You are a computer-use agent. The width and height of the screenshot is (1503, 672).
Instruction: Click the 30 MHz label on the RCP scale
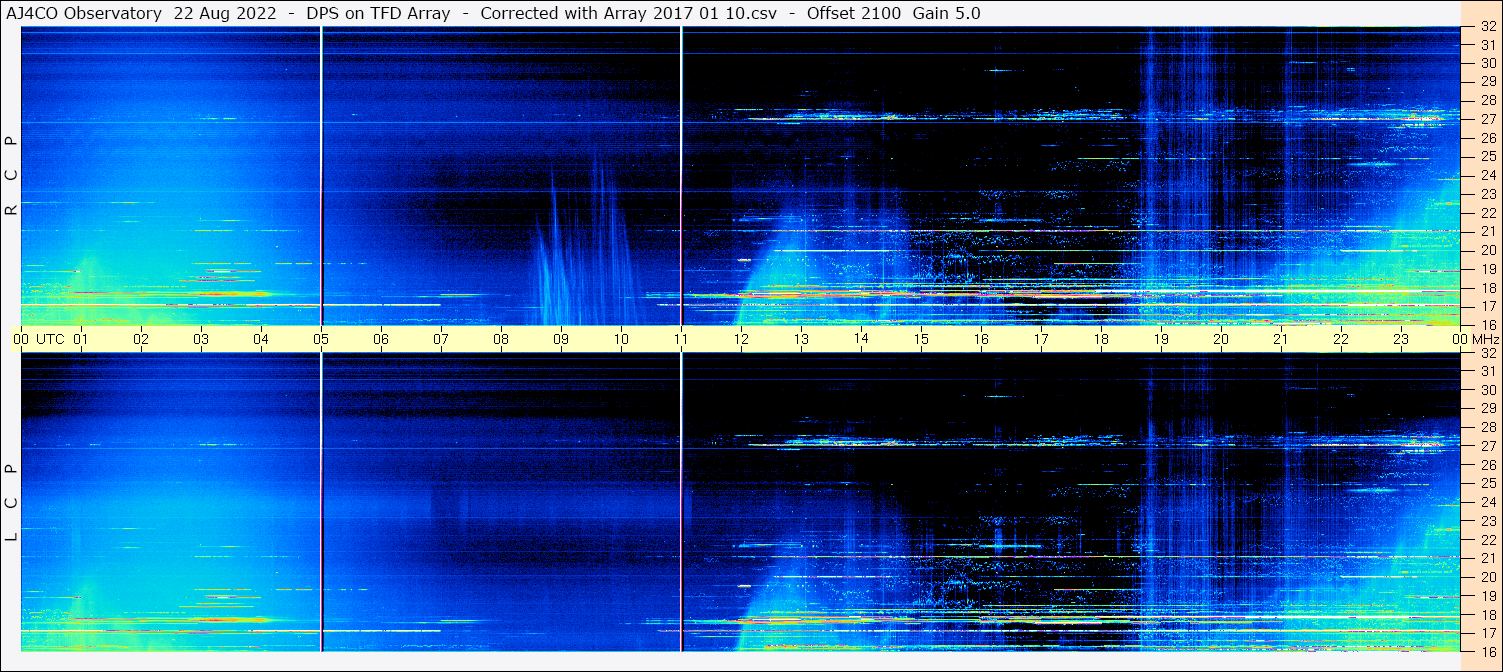pyautogui.click(x=1487, y=63)
